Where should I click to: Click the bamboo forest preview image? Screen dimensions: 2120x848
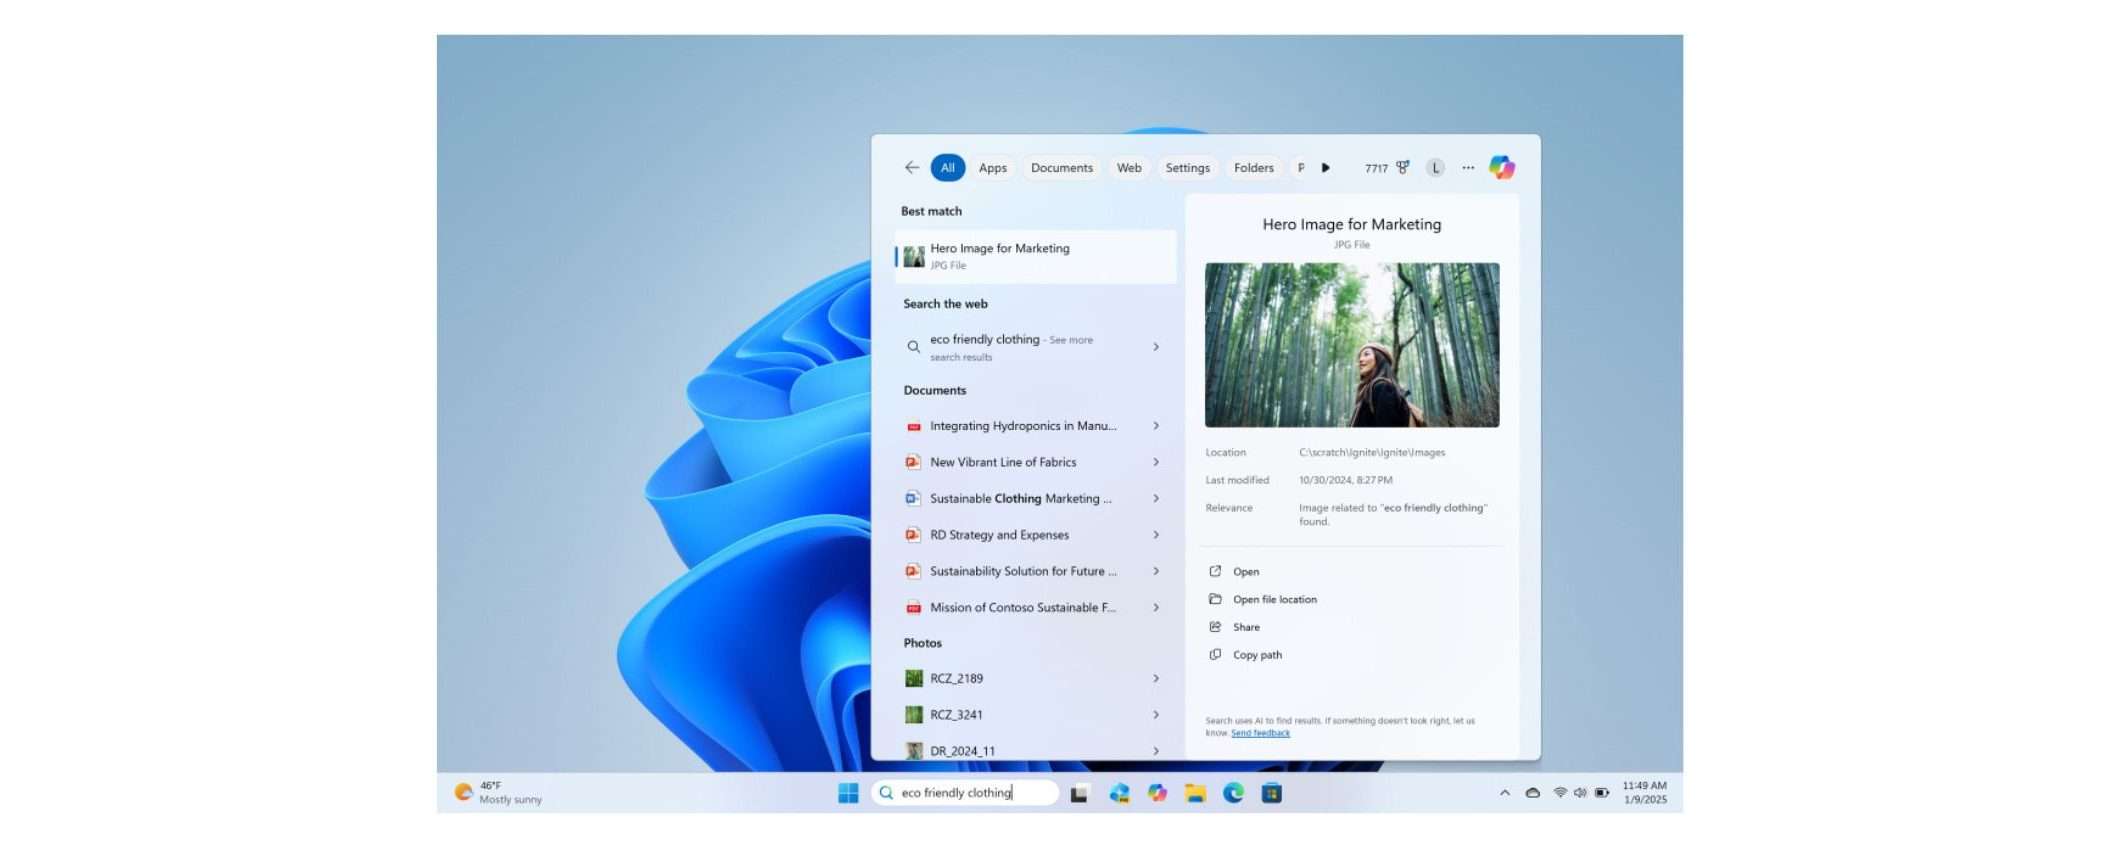click(x=1351, y=345)
